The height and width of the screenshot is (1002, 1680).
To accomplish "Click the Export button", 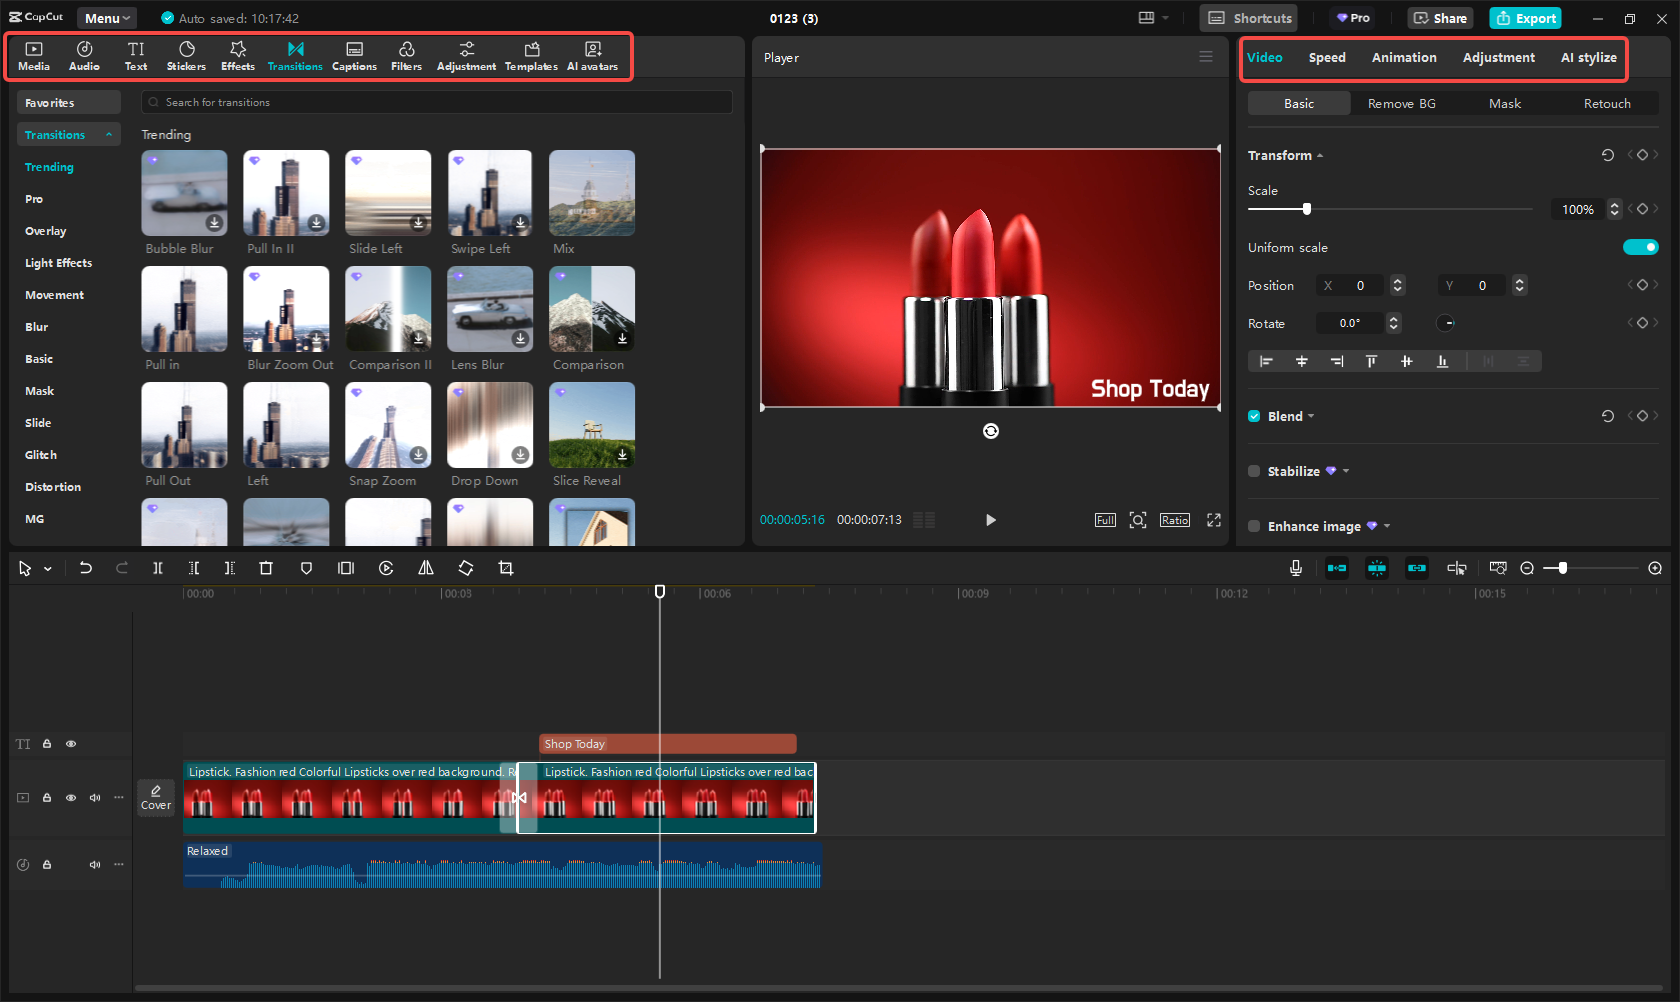I will point(1524,17).
